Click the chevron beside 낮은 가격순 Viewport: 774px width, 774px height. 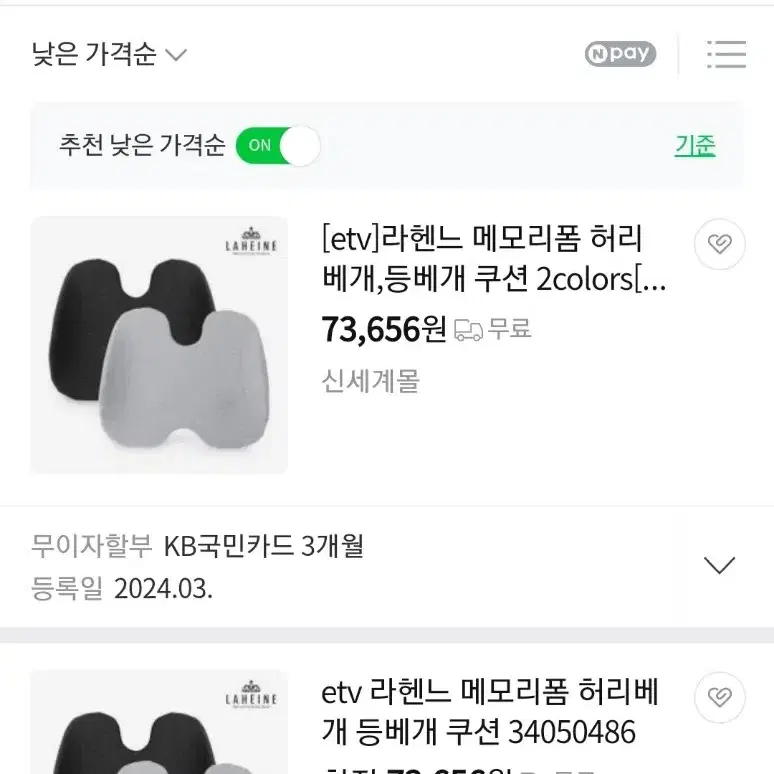point(176,55)
